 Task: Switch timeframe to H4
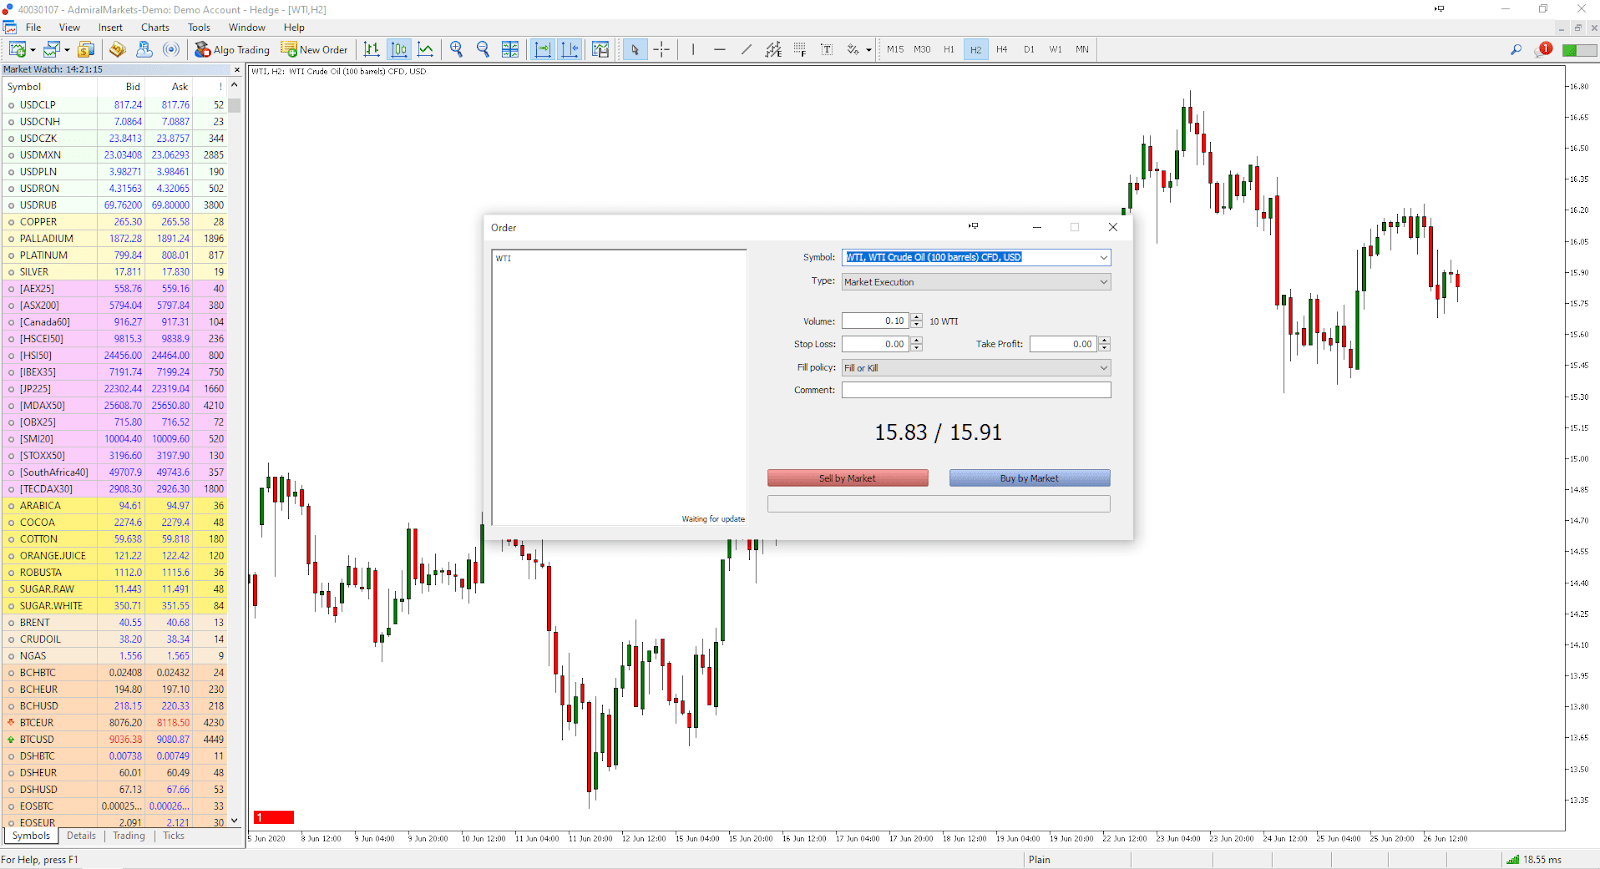(1002, 49)
